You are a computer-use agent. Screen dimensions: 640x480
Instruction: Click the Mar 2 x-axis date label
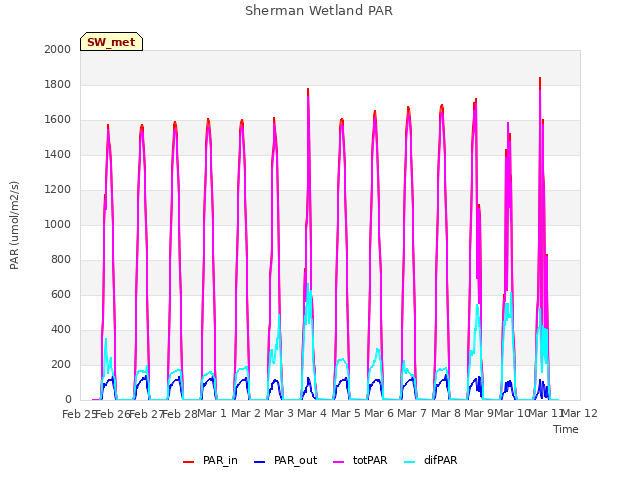246,413
